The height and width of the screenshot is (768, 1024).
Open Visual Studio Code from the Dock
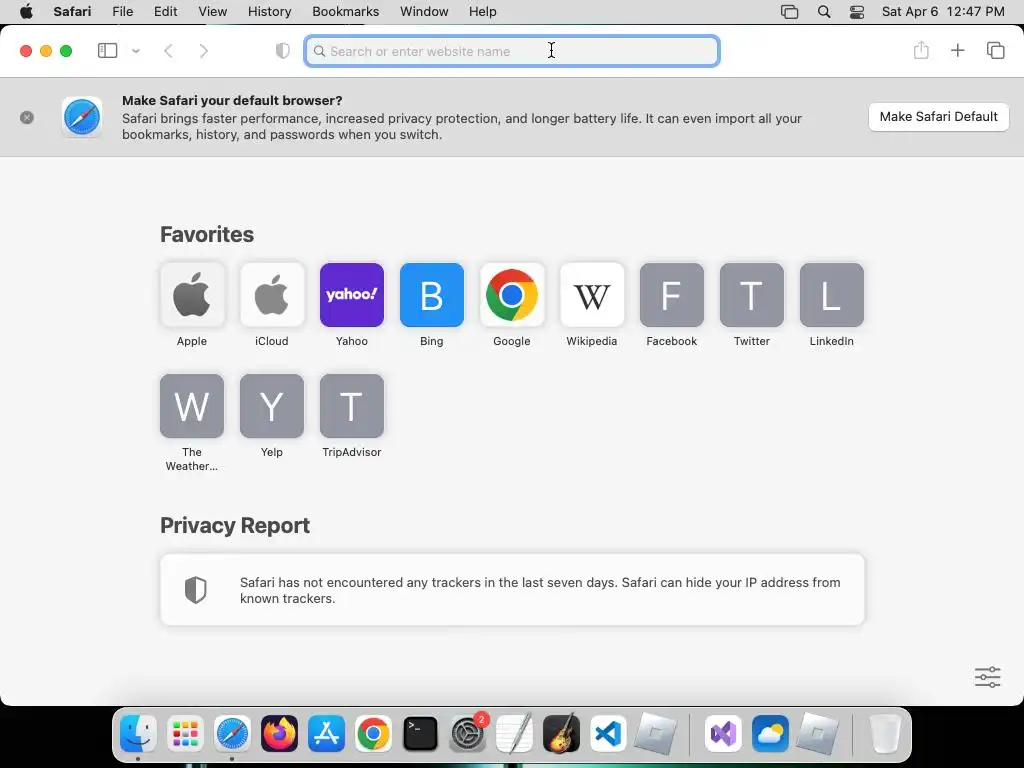pyautogui.click(x=609, y=733)
